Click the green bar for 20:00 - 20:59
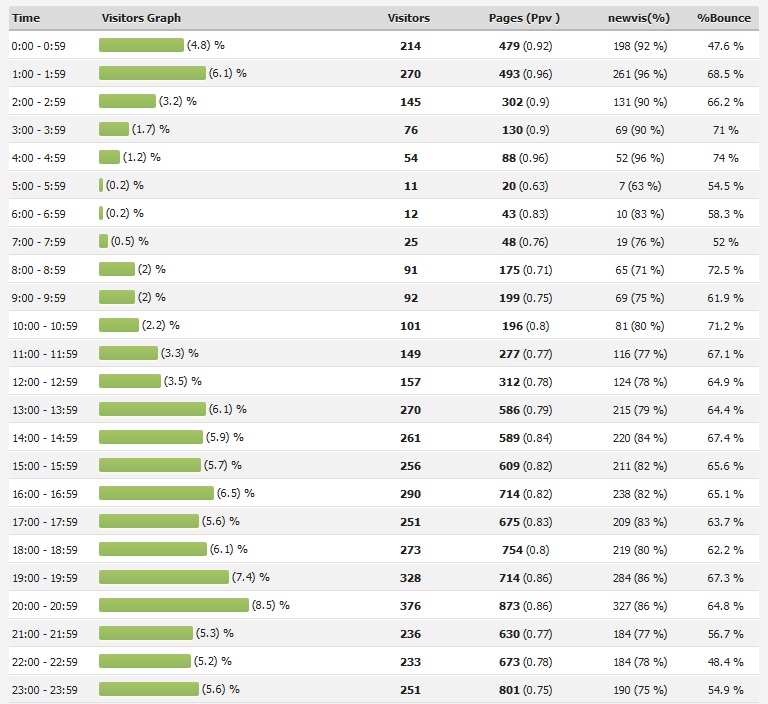This screenshot has width=768, height=704. pos(173,605)
